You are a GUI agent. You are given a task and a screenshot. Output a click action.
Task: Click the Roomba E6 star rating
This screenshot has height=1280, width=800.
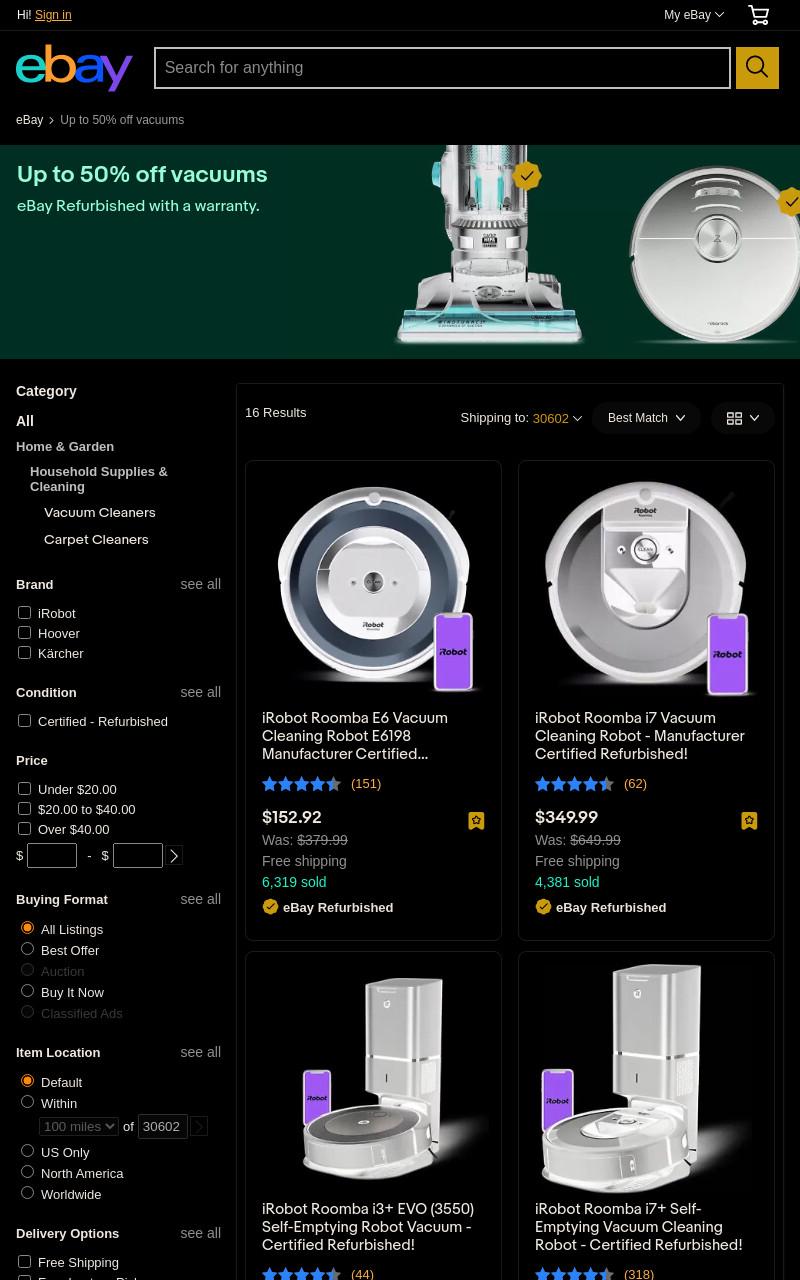pyautogui.click(x=302, y=784)
